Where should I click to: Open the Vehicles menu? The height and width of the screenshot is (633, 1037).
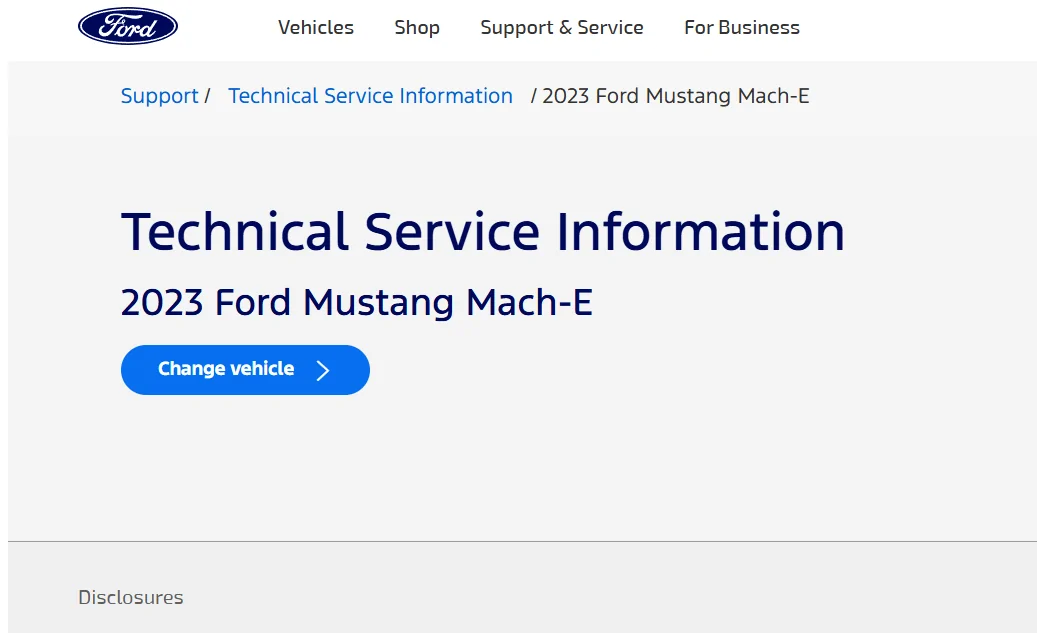pyautogui.click(x=315, y=28)
